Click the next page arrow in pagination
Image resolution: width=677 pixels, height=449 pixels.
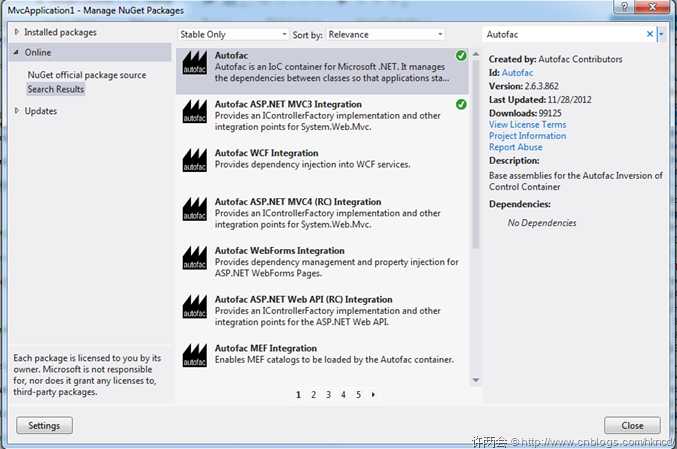pyautogui.click(x=373, y=395)
